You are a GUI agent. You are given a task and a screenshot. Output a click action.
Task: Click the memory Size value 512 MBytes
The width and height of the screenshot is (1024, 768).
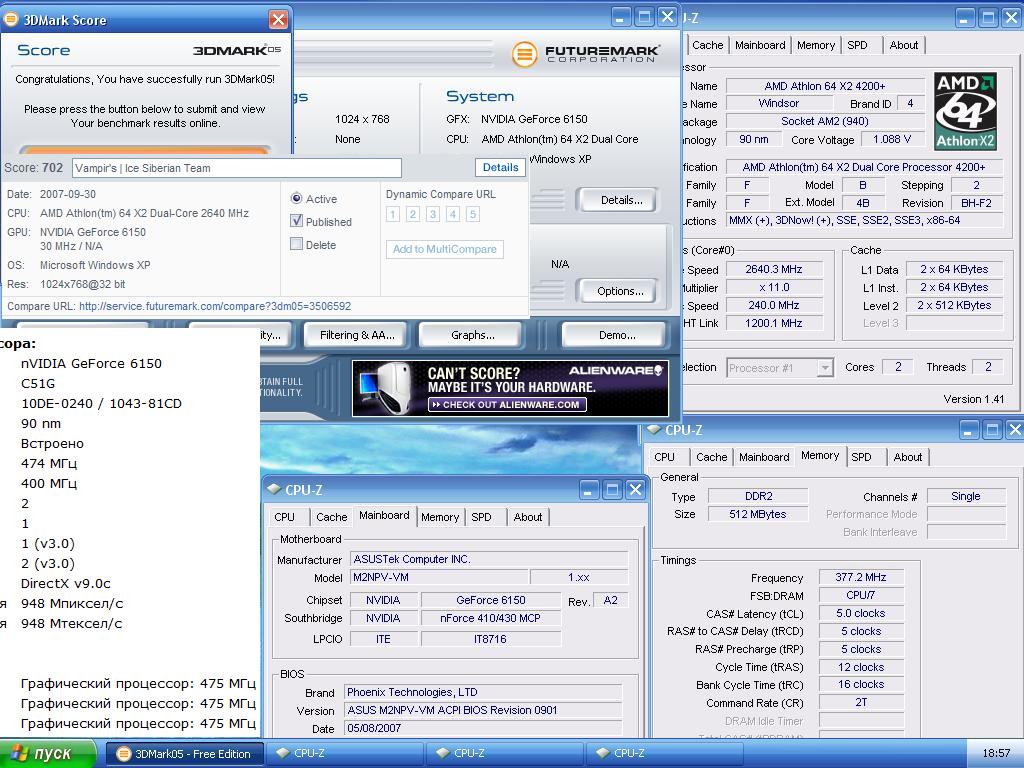click(758, 514)
